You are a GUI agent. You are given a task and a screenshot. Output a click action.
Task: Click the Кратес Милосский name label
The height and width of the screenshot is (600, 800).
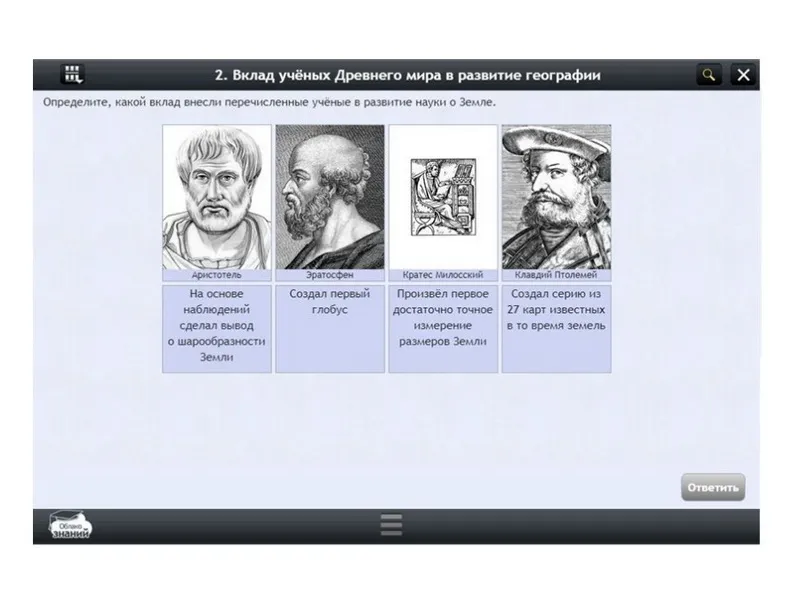443,274
